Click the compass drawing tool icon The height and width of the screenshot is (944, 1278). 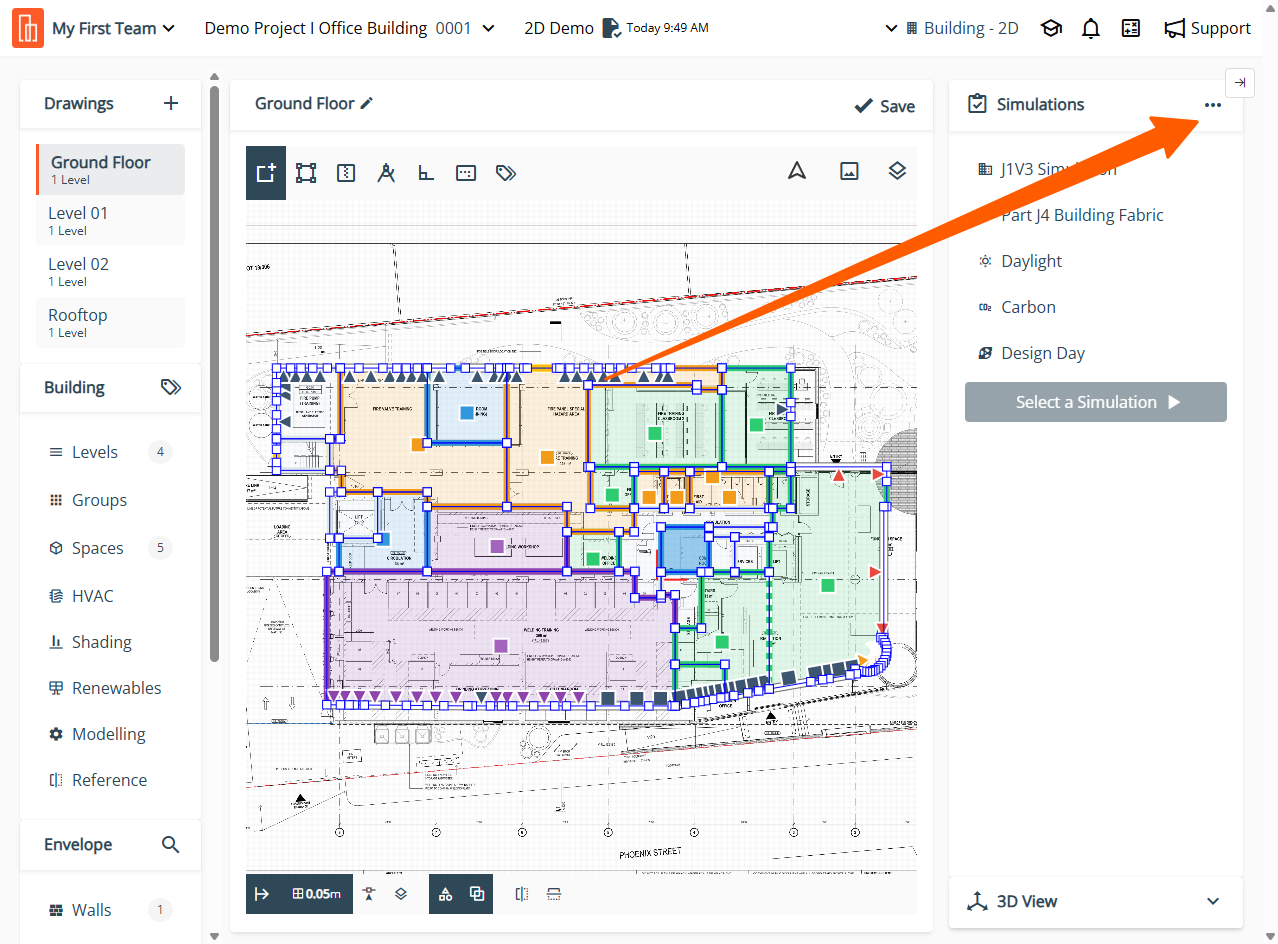pos(386,173)
